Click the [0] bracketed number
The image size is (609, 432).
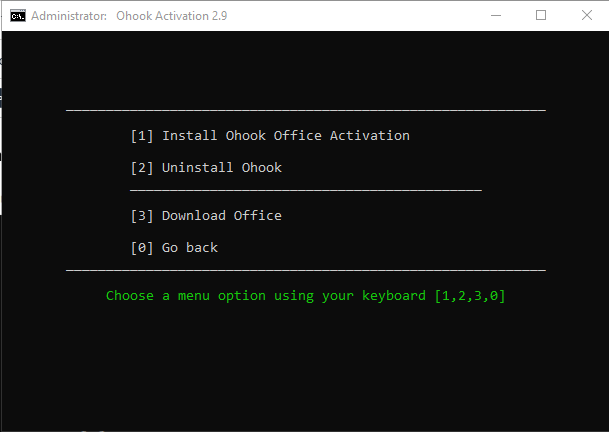pyautogui.click(x=142, y=248)
